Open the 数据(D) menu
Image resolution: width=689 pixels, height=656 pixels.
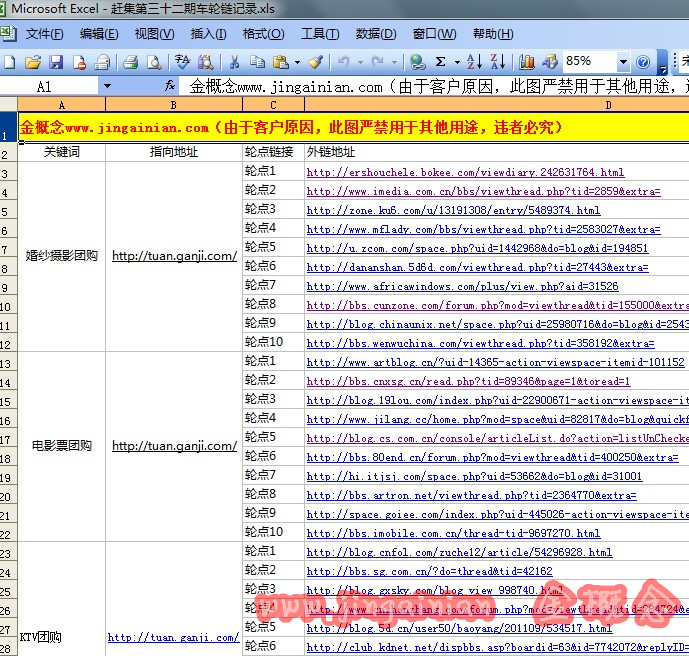coord(375,34)
